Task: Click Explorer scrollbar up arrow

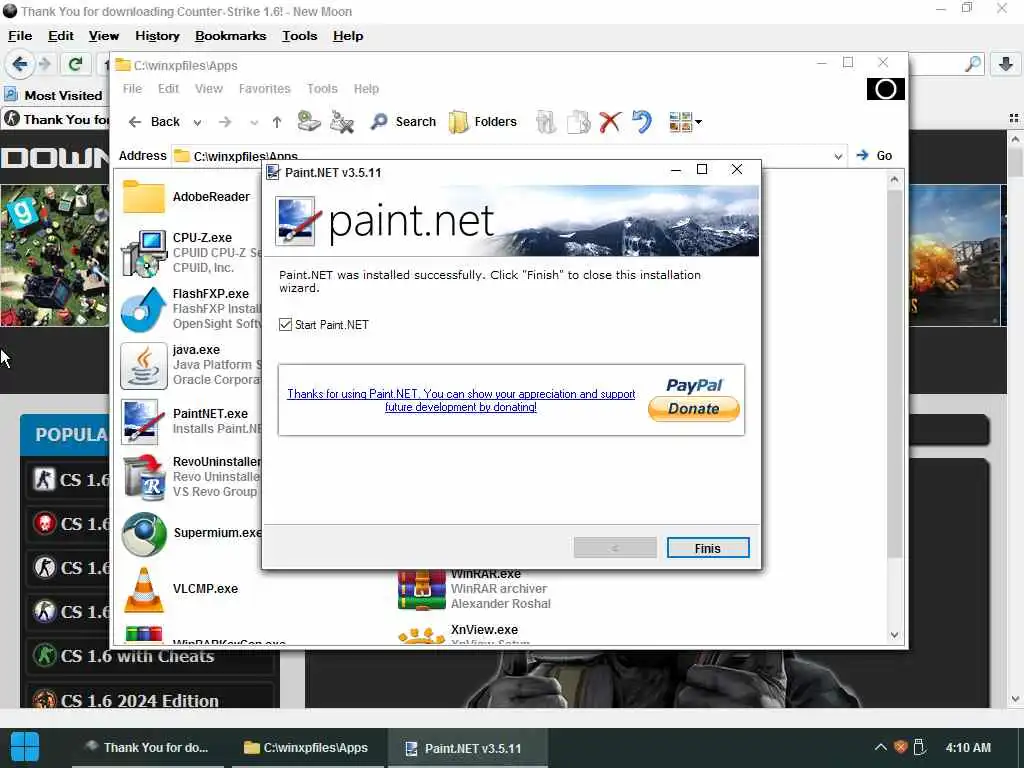Action: point(894,180)
